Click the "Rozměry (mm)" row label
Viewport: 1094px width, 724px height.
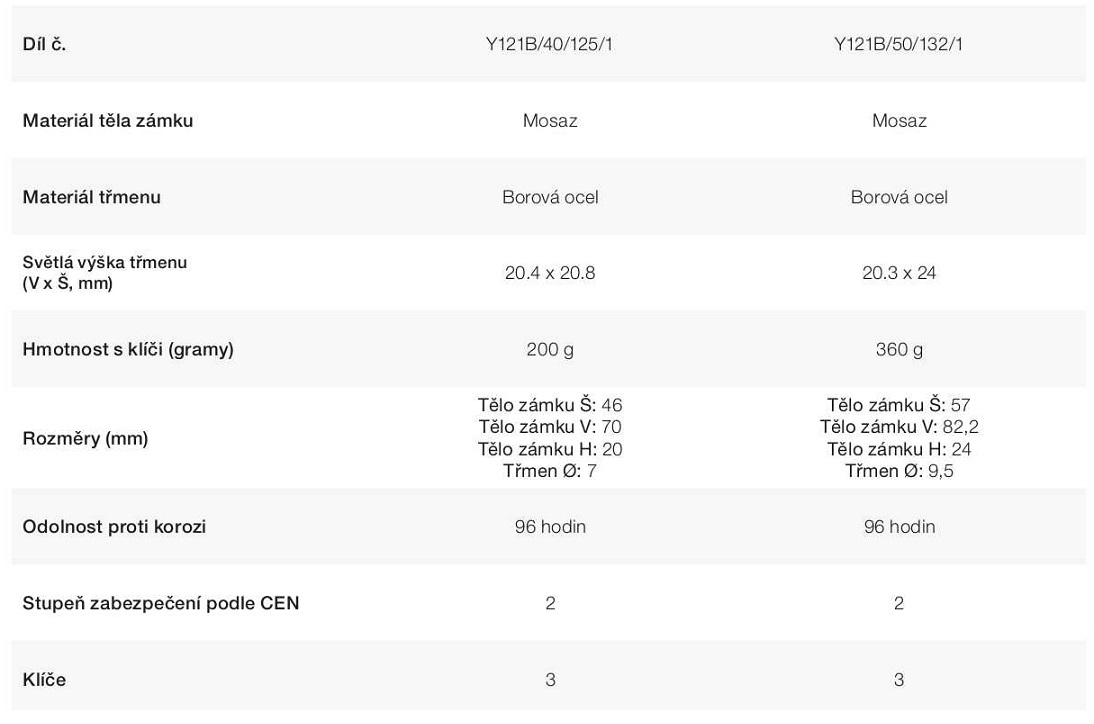click(x=85, y=438)
